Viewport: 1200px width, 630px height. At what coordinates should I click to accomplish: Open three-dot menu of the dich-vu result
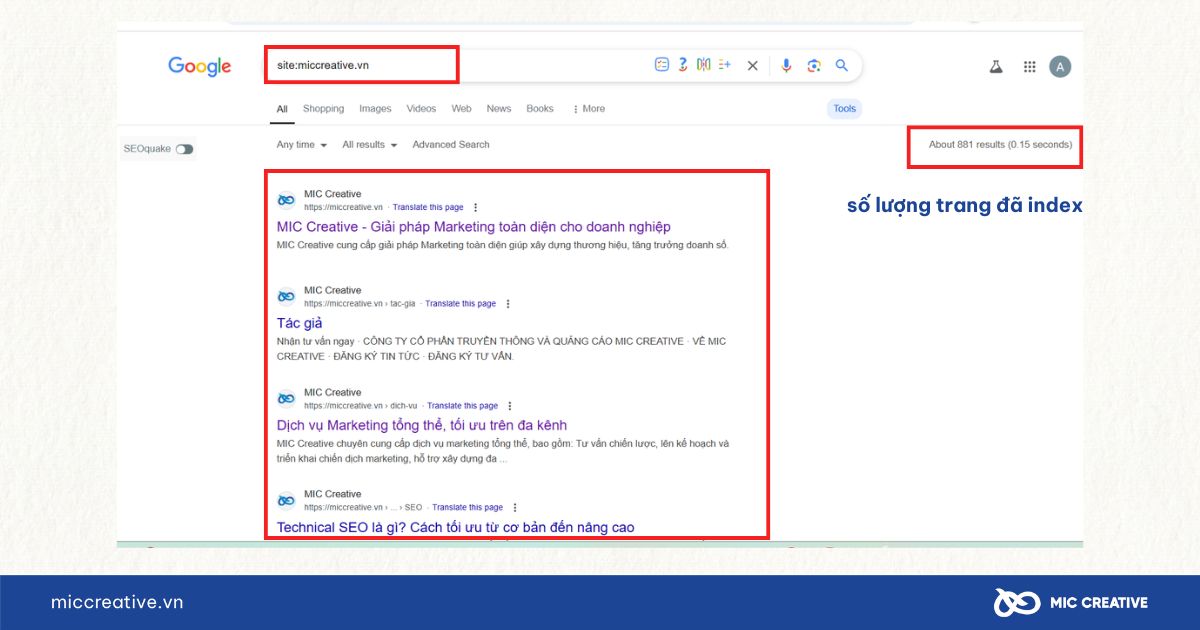(509, 406)
